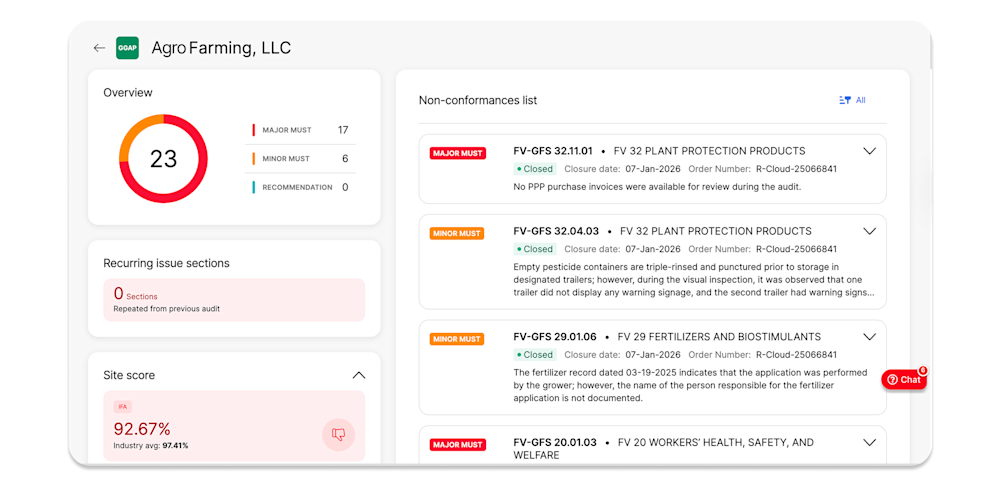
Task: Click Closed status on FV-GFS 32.04.03
Action: [535, 249]
